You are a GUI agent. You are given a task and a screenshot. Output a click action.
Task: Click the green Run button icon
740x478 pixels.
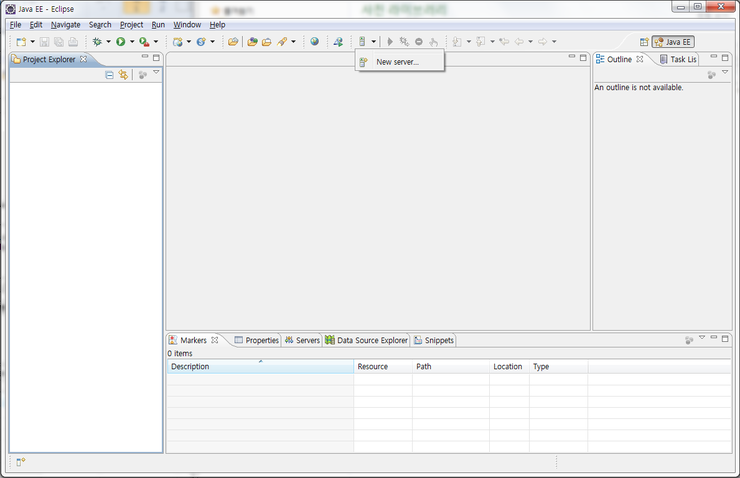tap(121, 42)
